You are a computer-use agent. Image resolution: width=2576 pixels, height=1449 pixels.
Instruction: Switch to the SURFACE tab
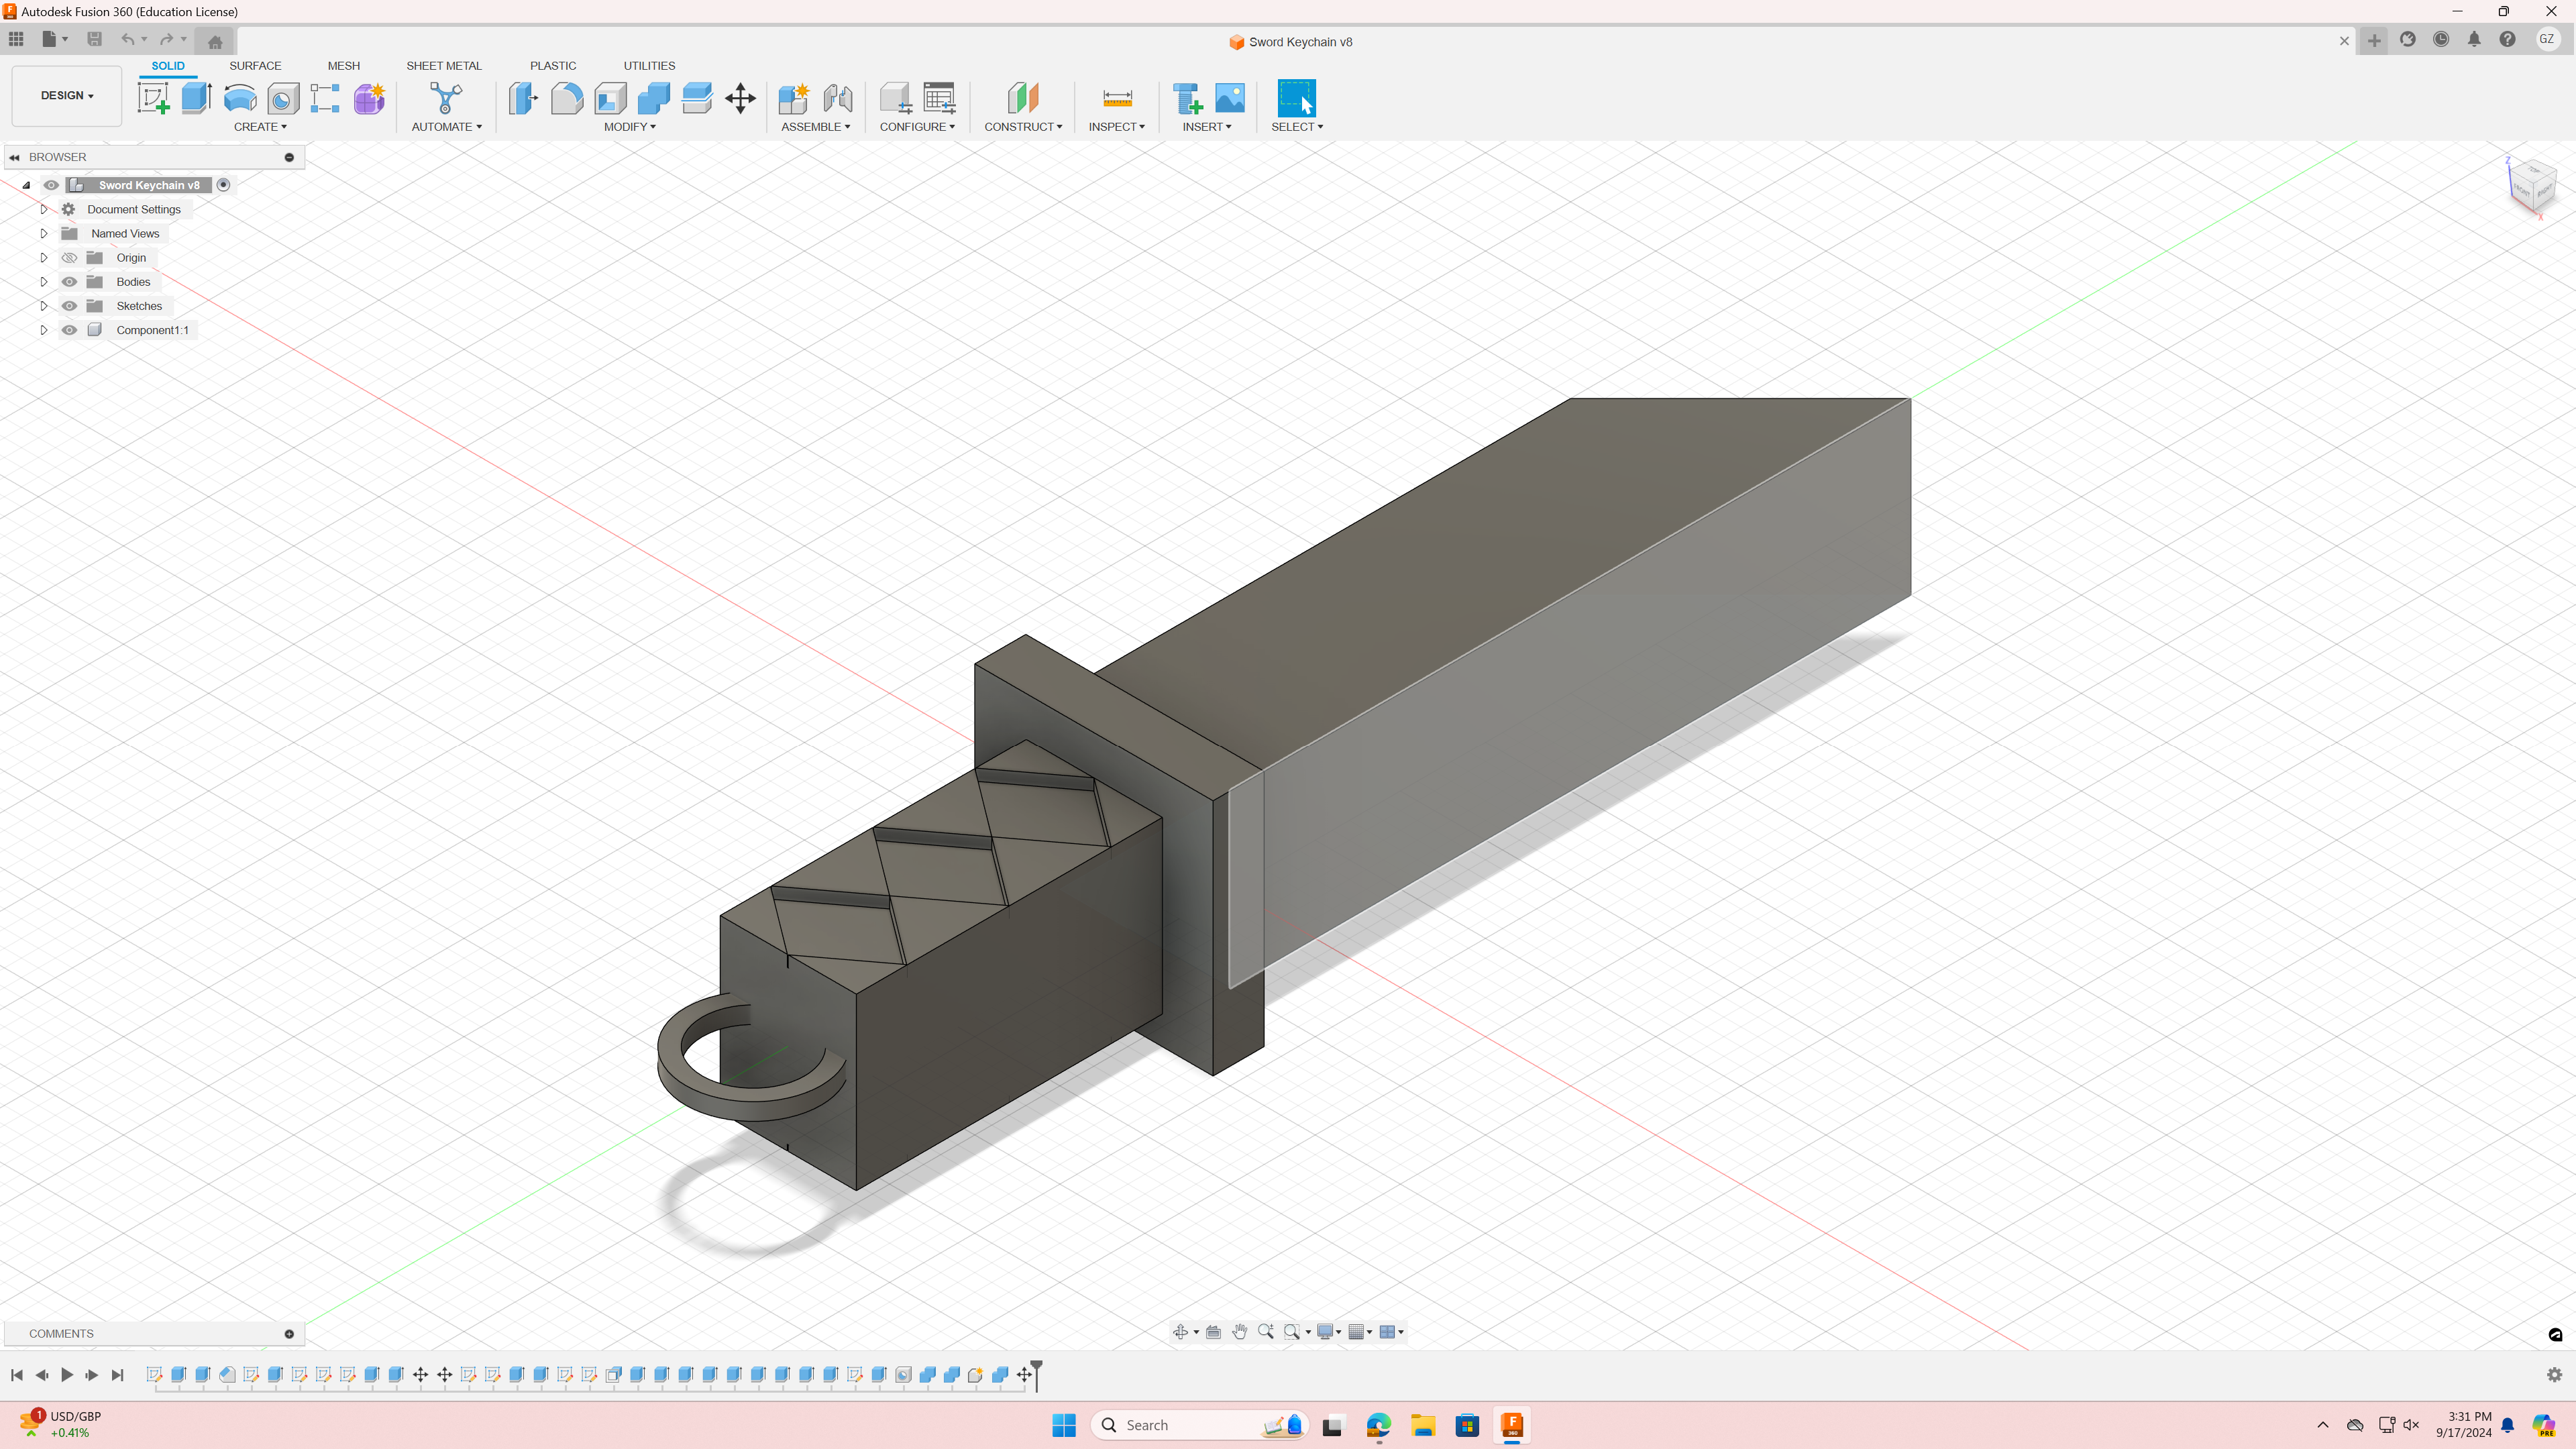click(x=255, y=66)
